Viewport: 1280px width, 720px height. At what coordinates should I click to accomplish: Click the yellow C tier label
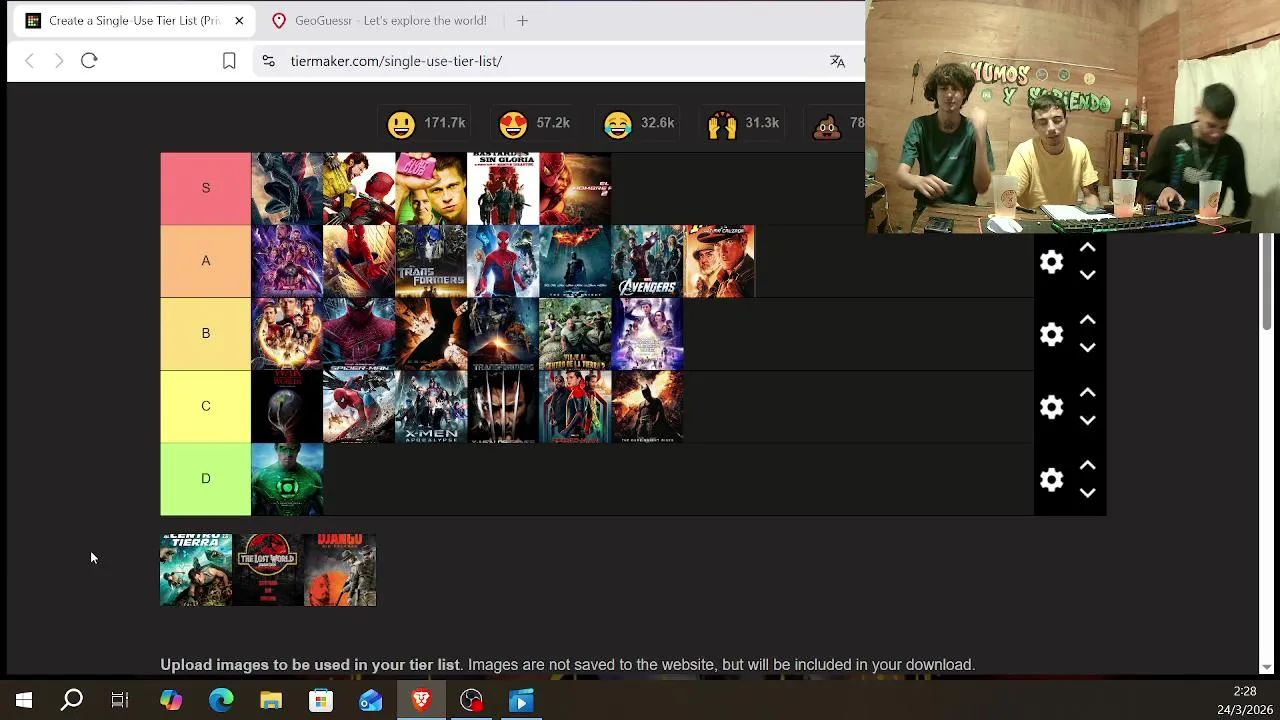point(205,407)
